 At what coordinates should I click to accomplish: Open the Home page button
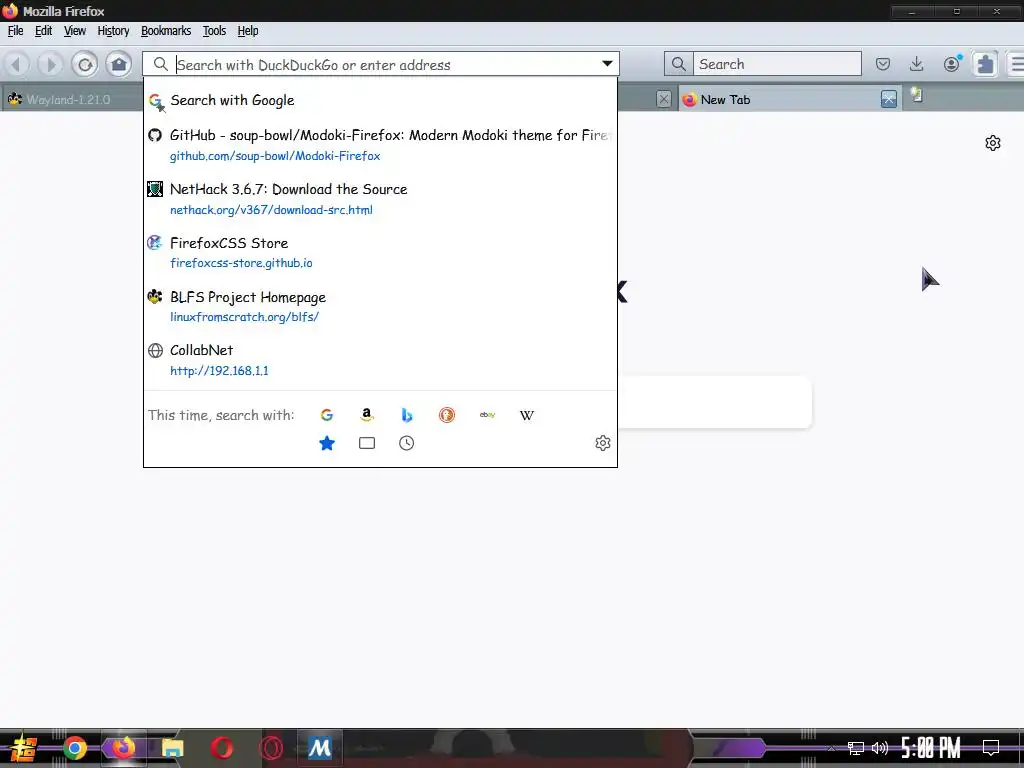pyautogui.click(x=119, y=64)
